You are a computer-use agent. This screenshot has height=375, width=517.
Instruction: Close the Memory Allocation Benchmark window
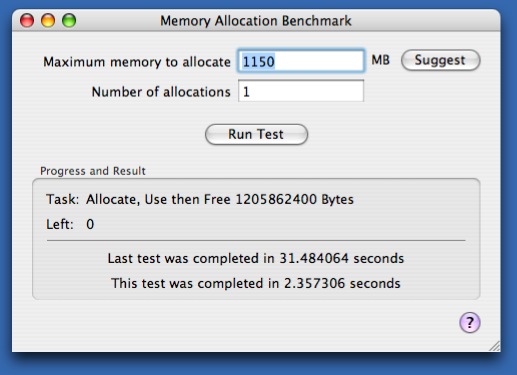tap(27, 20)
